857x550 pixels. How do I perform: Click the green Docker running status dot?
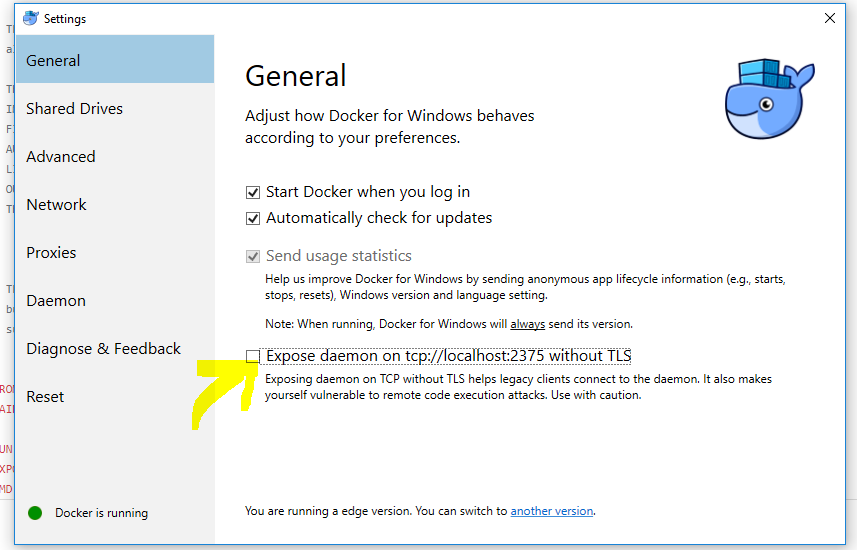[x=35, y=513]
